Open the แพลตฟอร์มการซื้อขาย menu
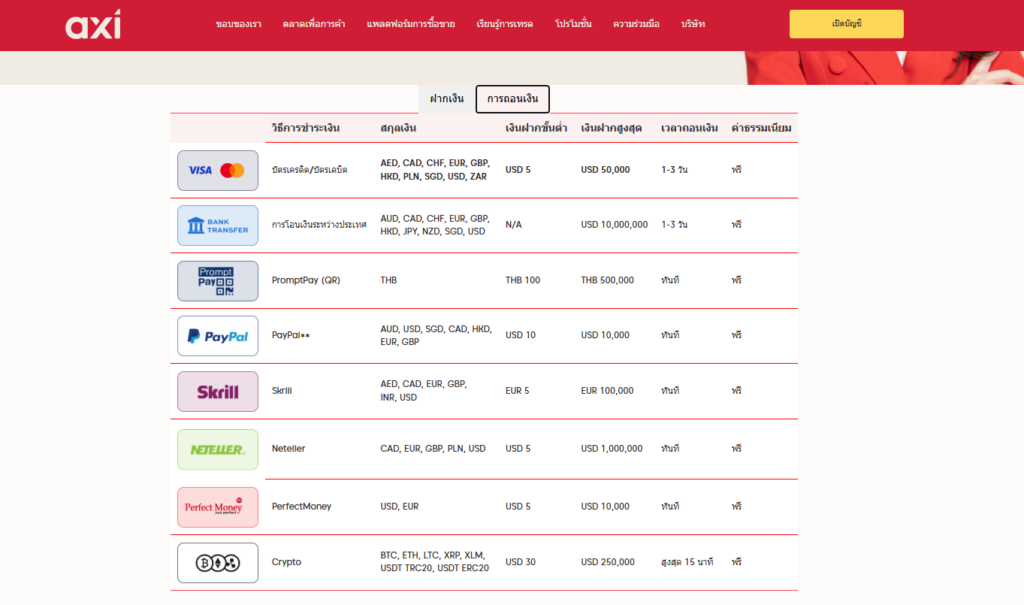 tap(411, 24)
